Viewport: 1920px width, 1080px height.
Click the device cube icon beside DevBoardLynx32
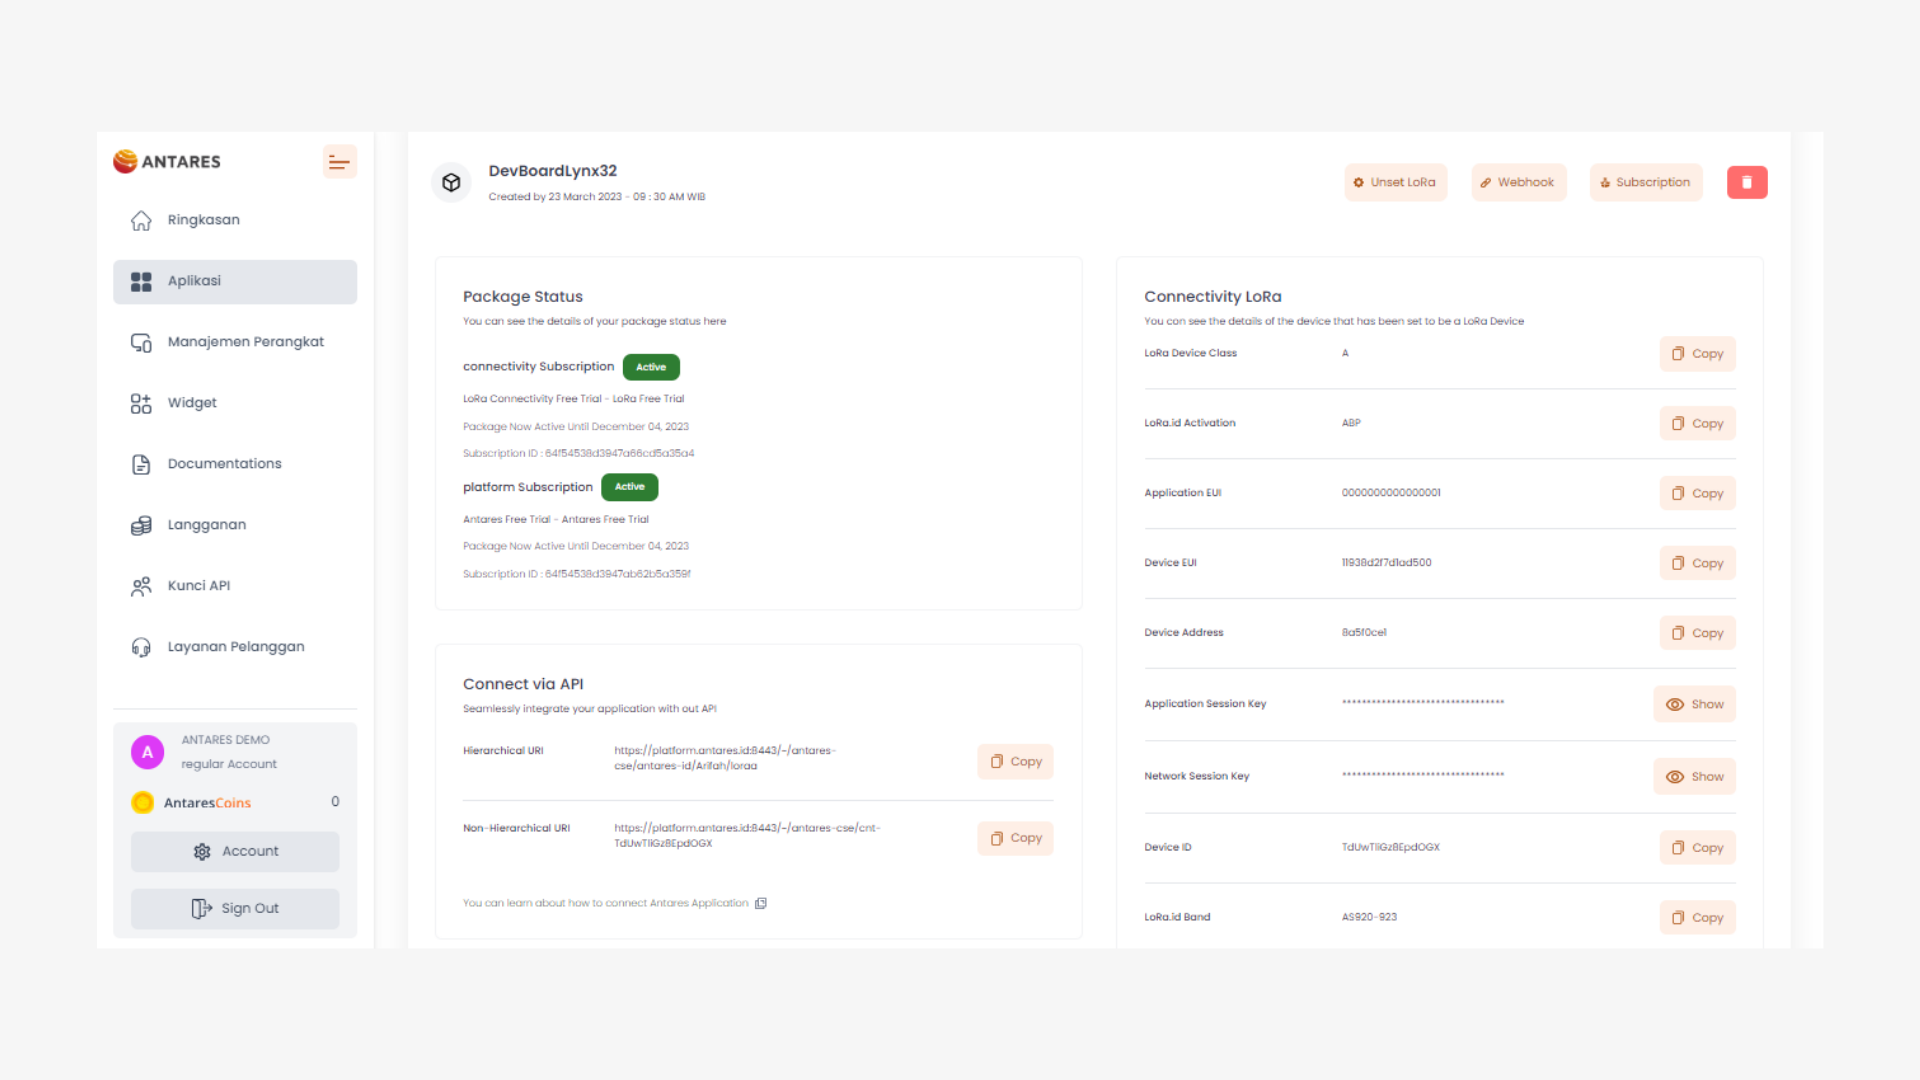point(451,183)
